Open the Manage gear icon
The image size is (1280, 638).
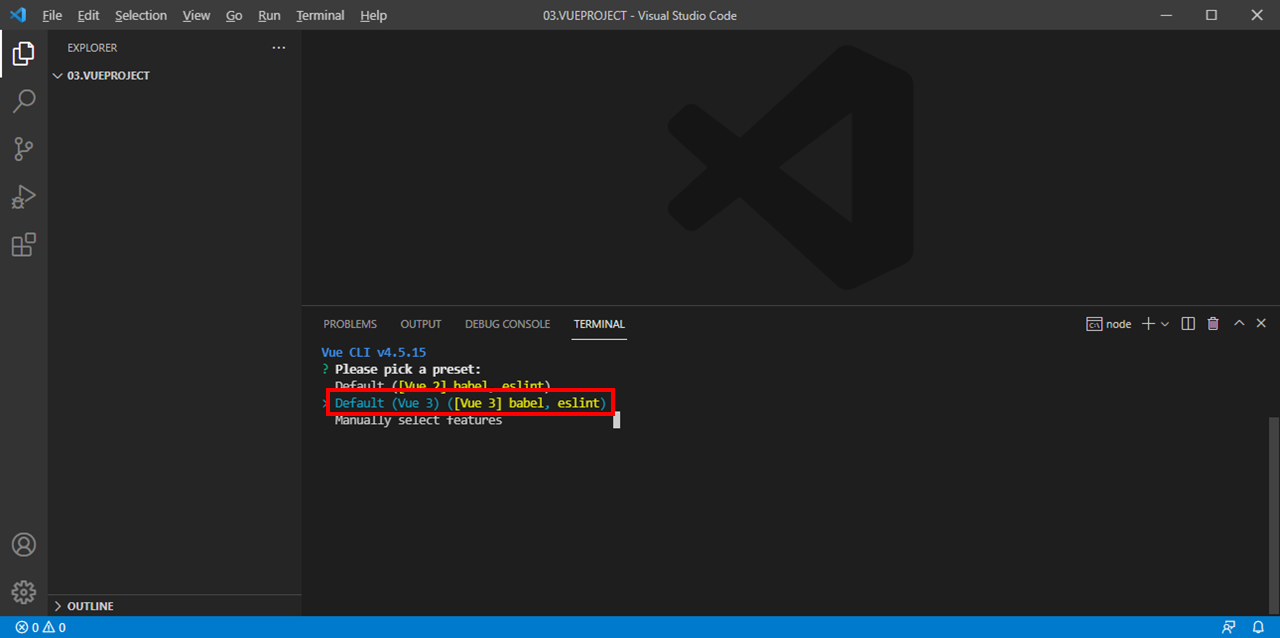click(23, 592)
